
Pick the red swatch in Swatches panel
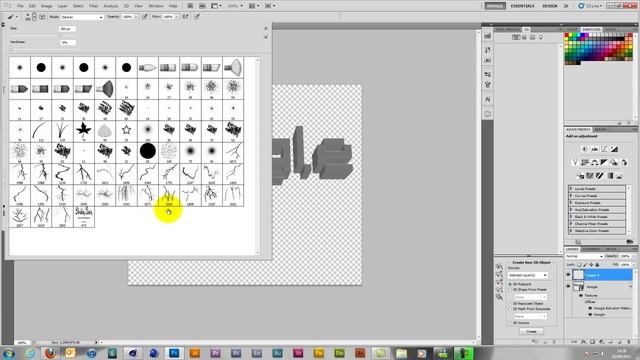point(567,36)
